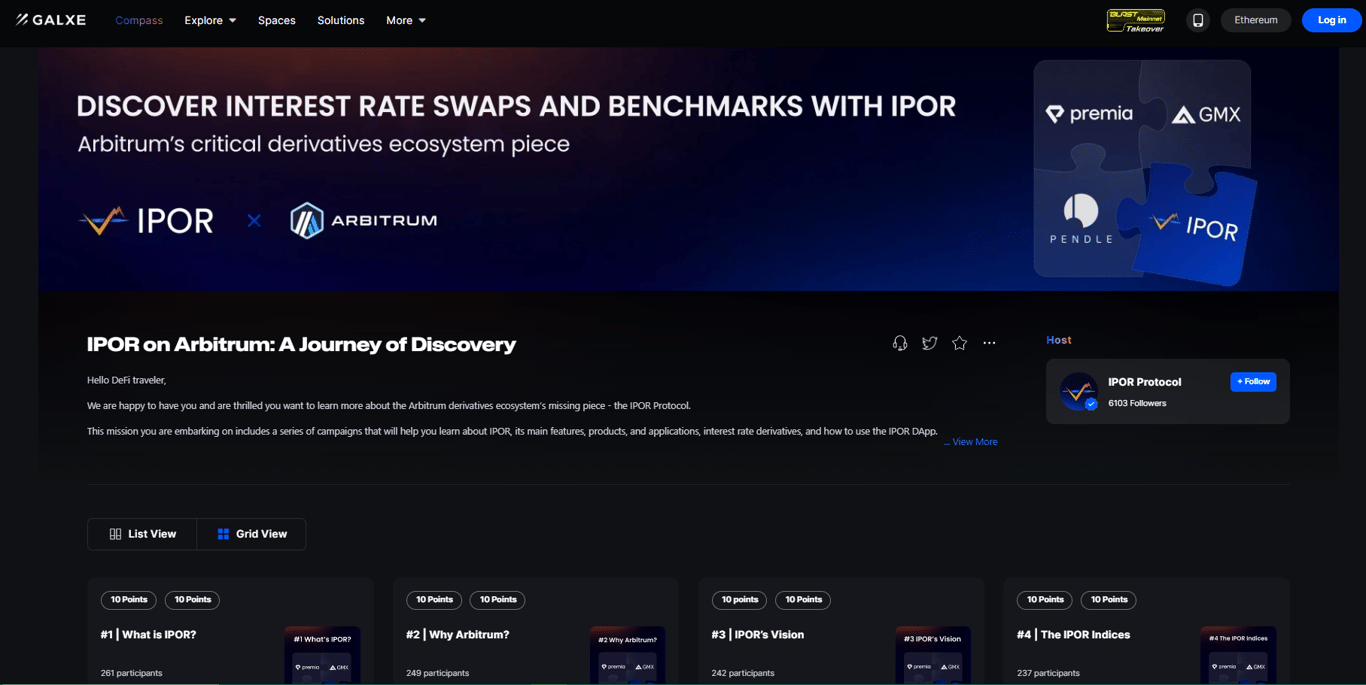Click the IPOR Arbitrum banner image
This screenshot has height=685, width=1366.
click(x=688, y=169)
